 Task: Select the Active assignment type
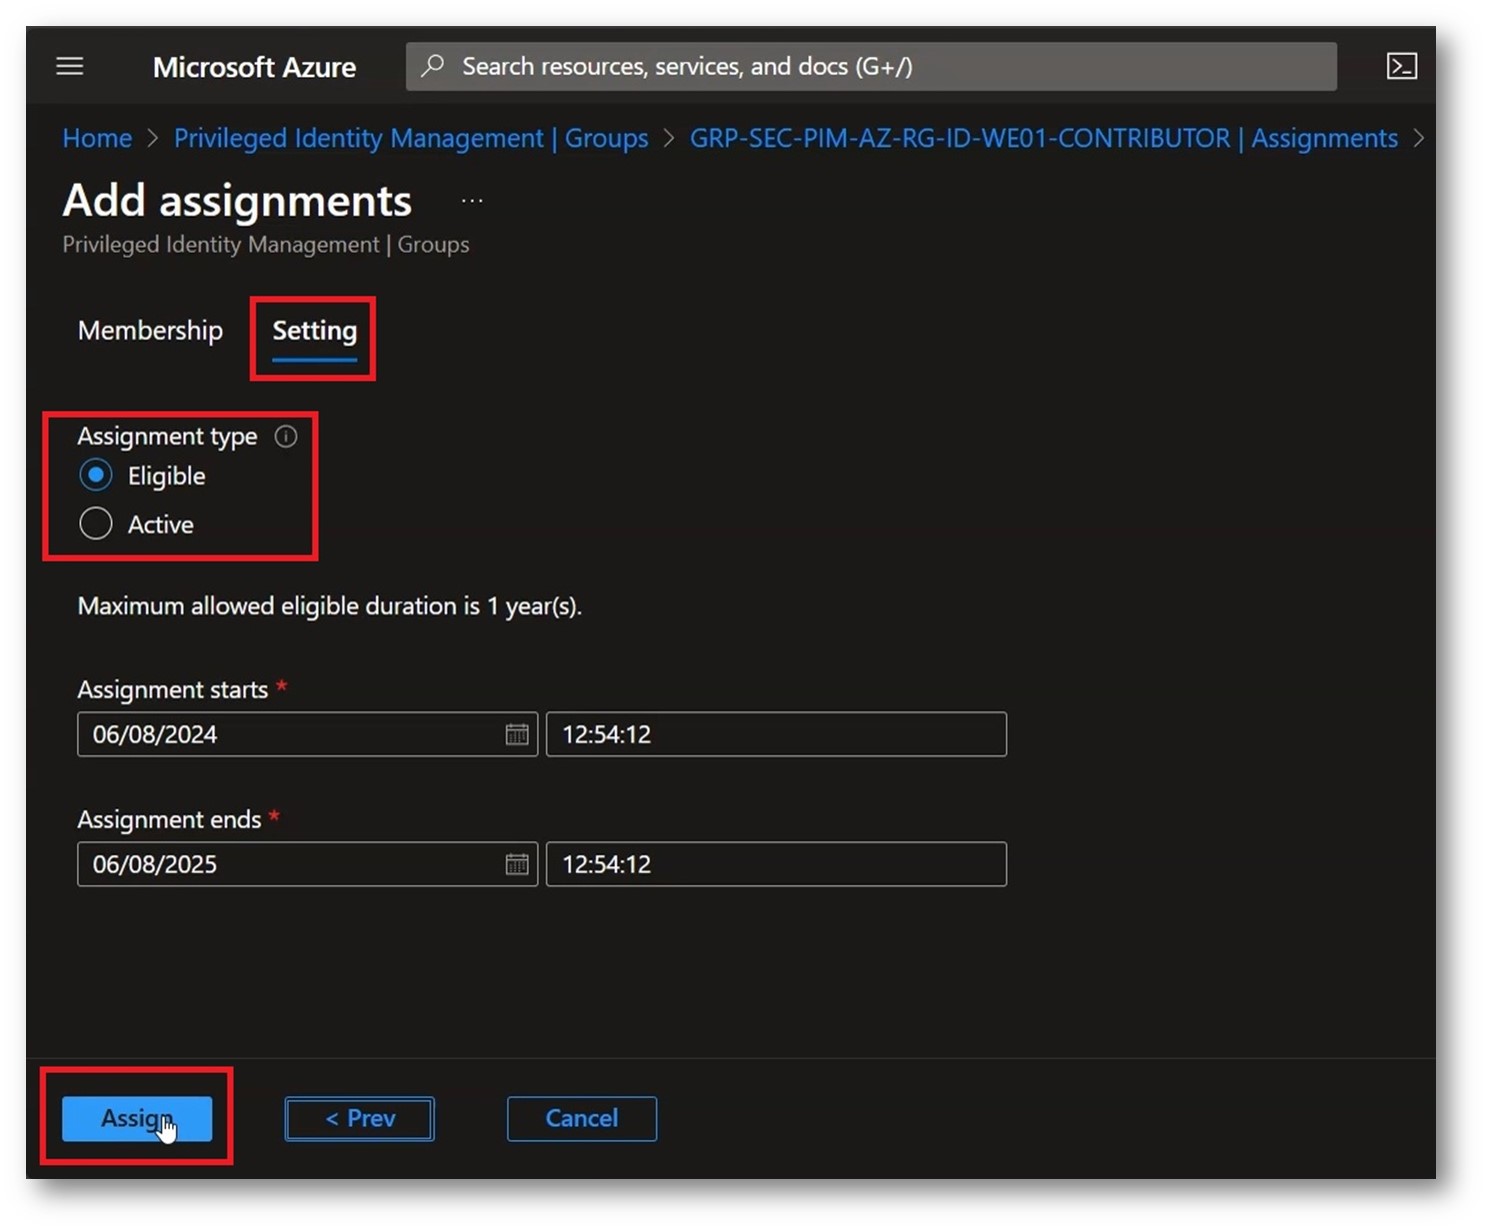point(96,524)
